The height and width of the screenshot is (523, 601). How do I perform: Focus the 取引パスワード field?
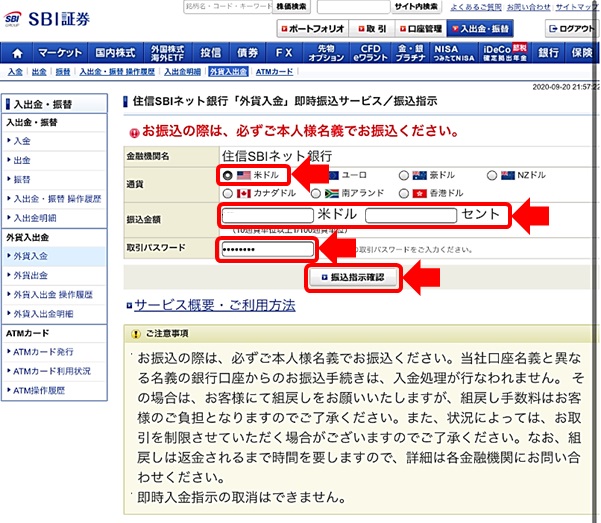(268, 250)
